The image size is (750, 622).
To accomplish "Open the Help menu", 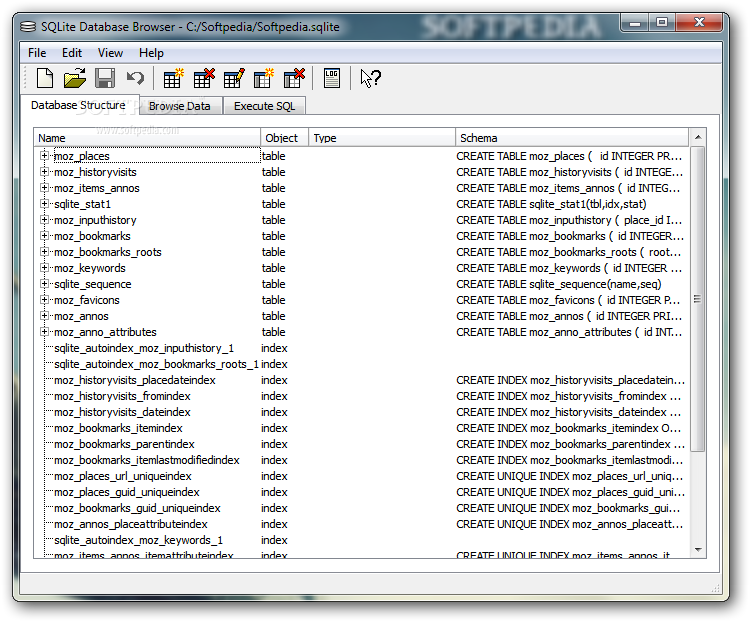I will (x=151, y=53).
